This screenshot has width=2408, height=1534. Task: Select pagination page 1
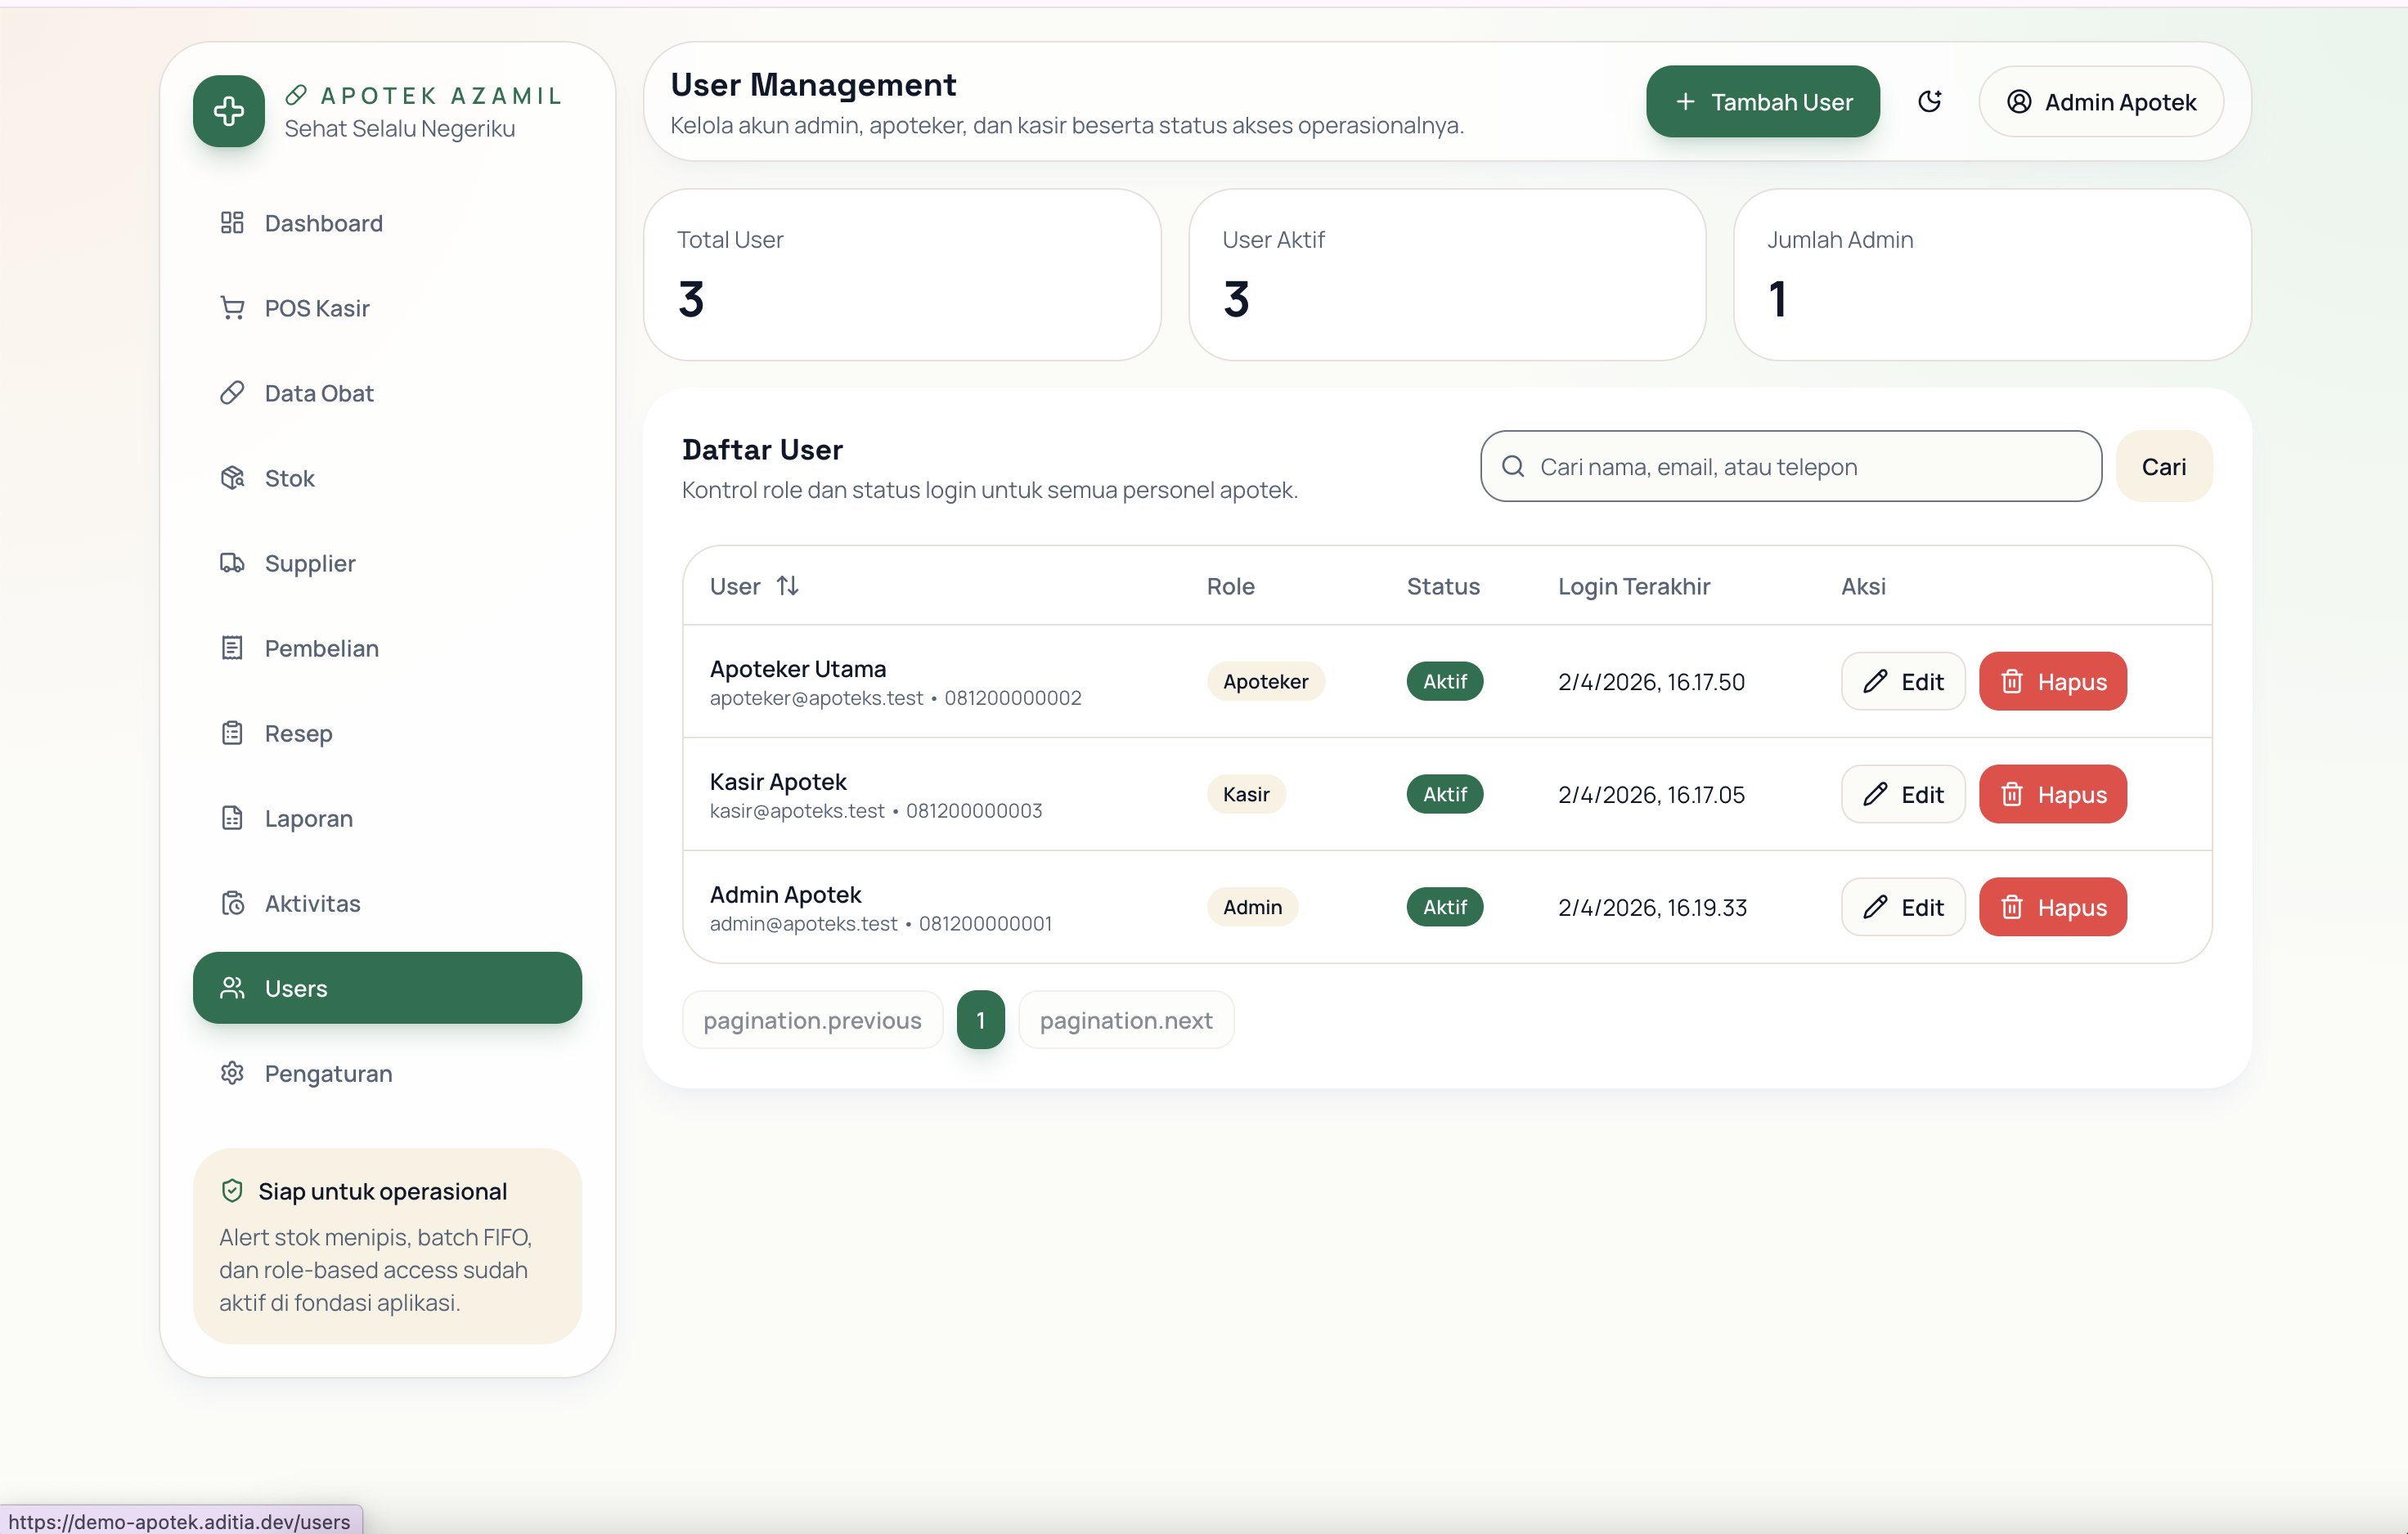[980, 1020]
